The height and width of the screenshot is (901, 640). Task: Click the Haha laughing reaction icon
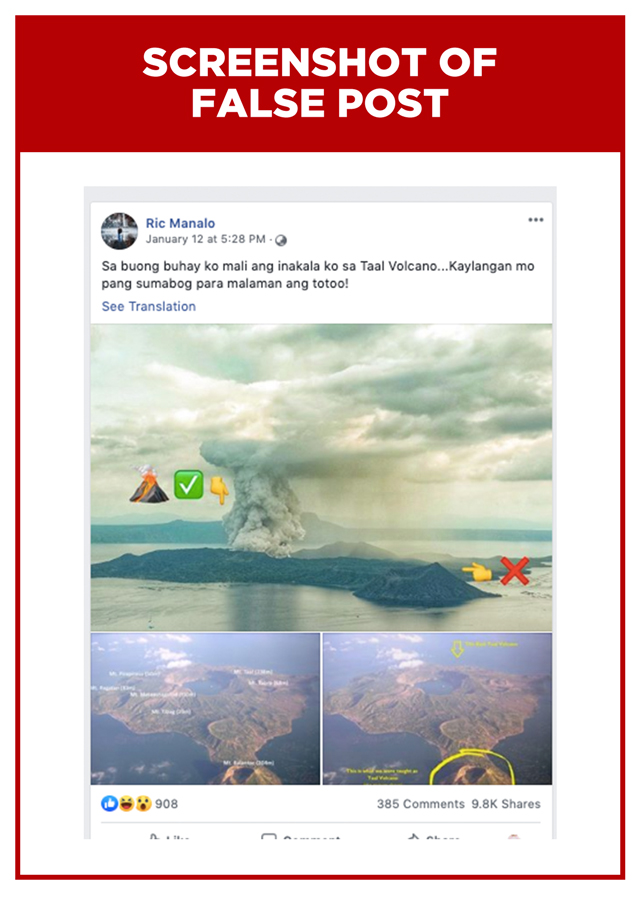pos(126,803)
